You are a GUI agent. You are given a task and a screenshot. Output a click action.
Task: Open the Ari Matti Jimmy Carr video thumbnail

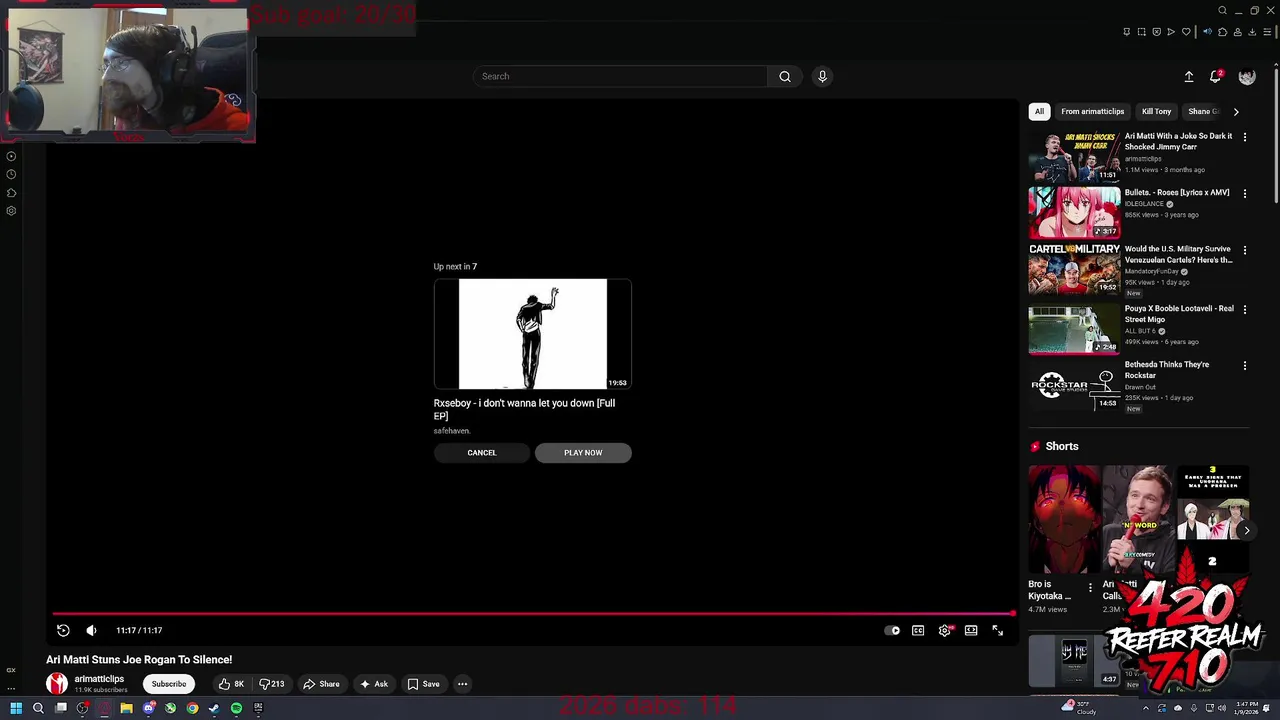(x=1074, y=156)
